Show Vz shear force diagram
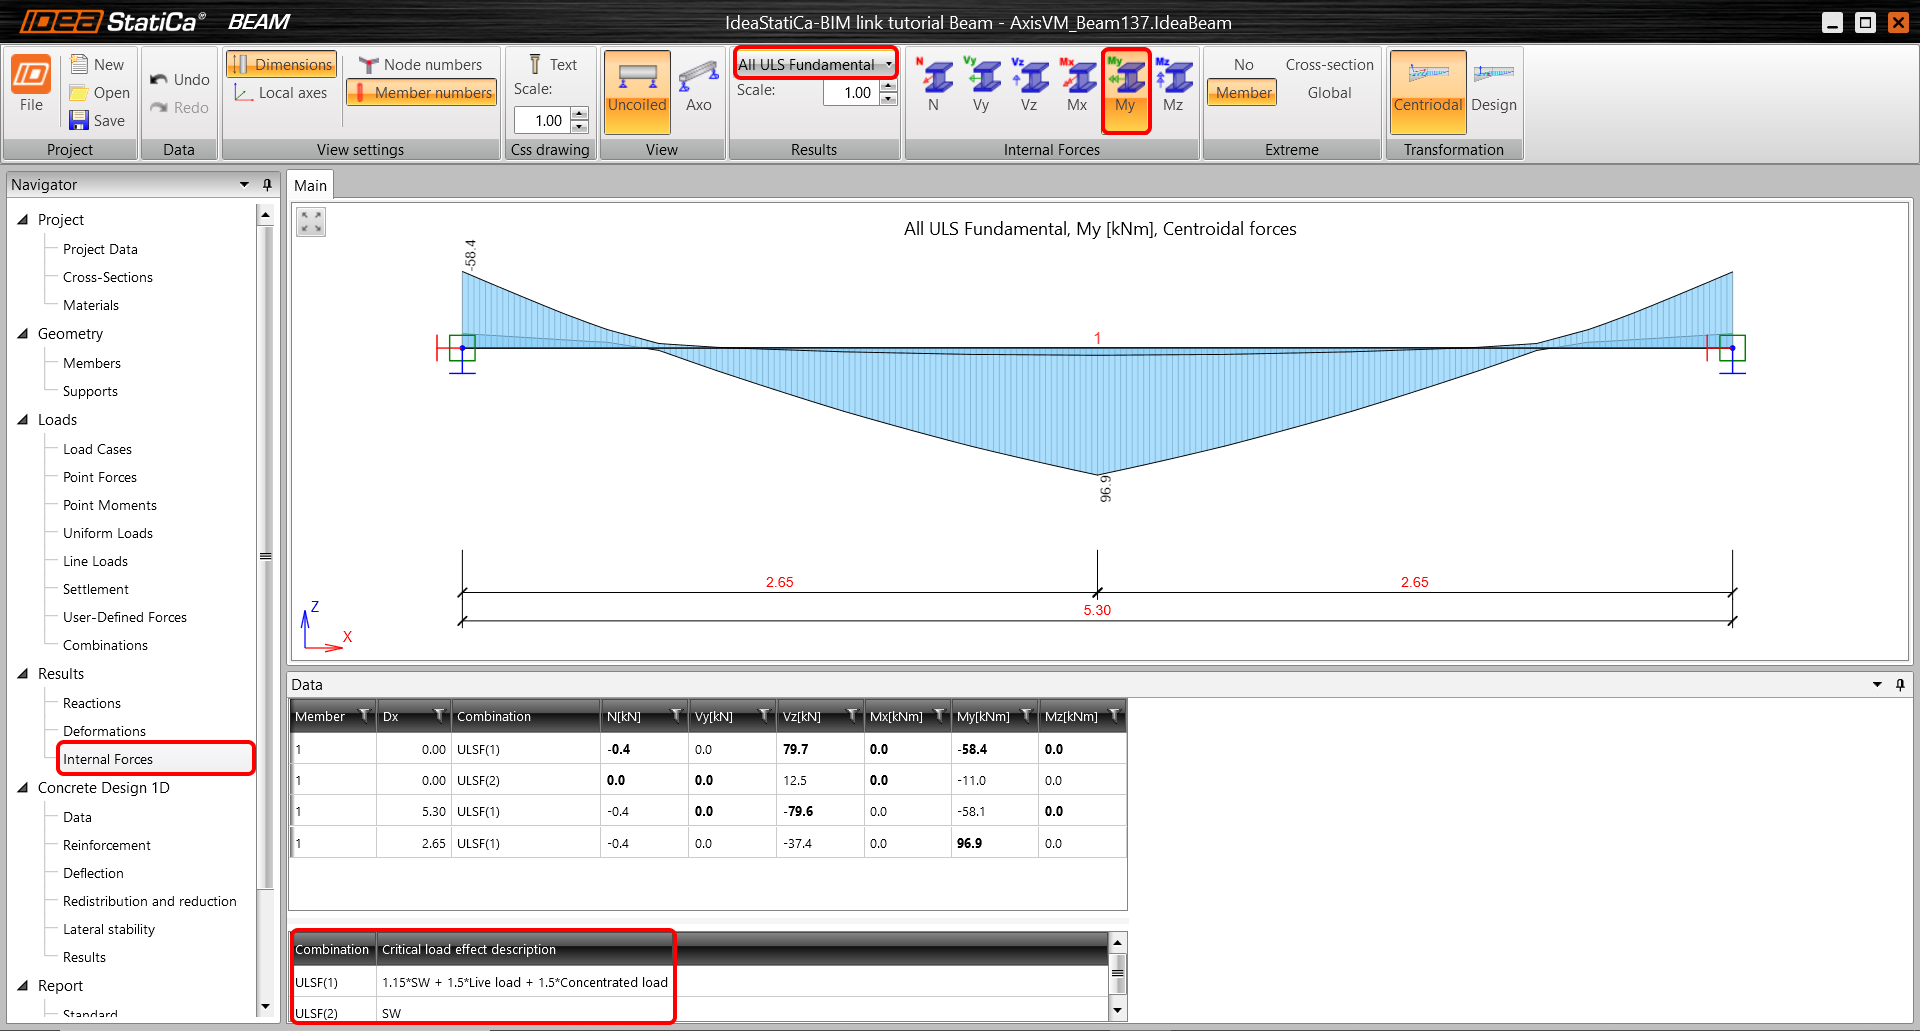Screen dimensions: 1920x1031 1029,84
